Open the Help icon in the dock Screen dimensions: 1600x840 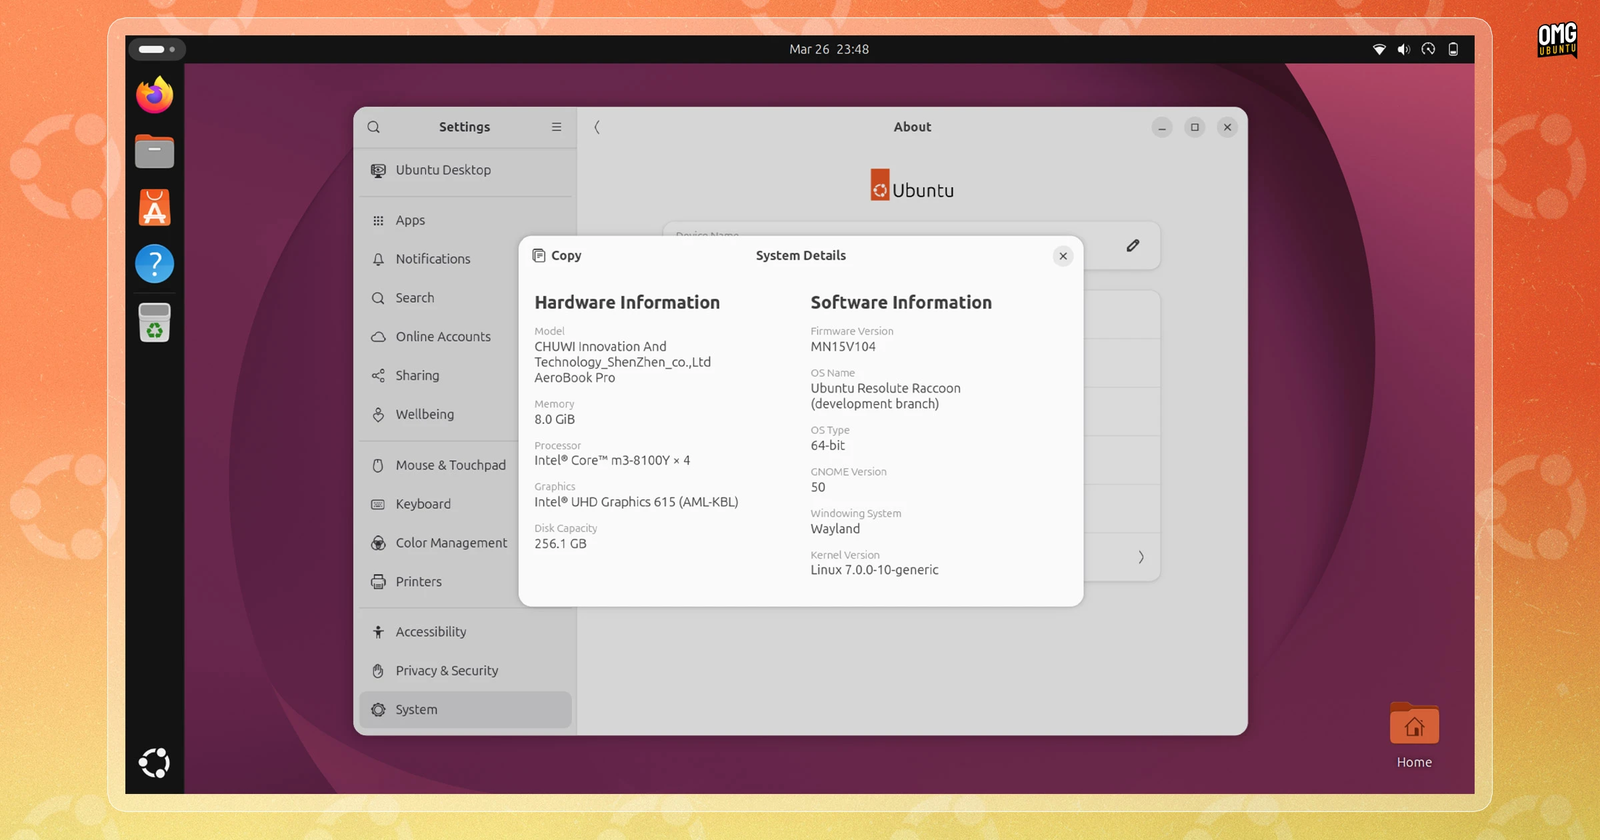click(155, 264)
